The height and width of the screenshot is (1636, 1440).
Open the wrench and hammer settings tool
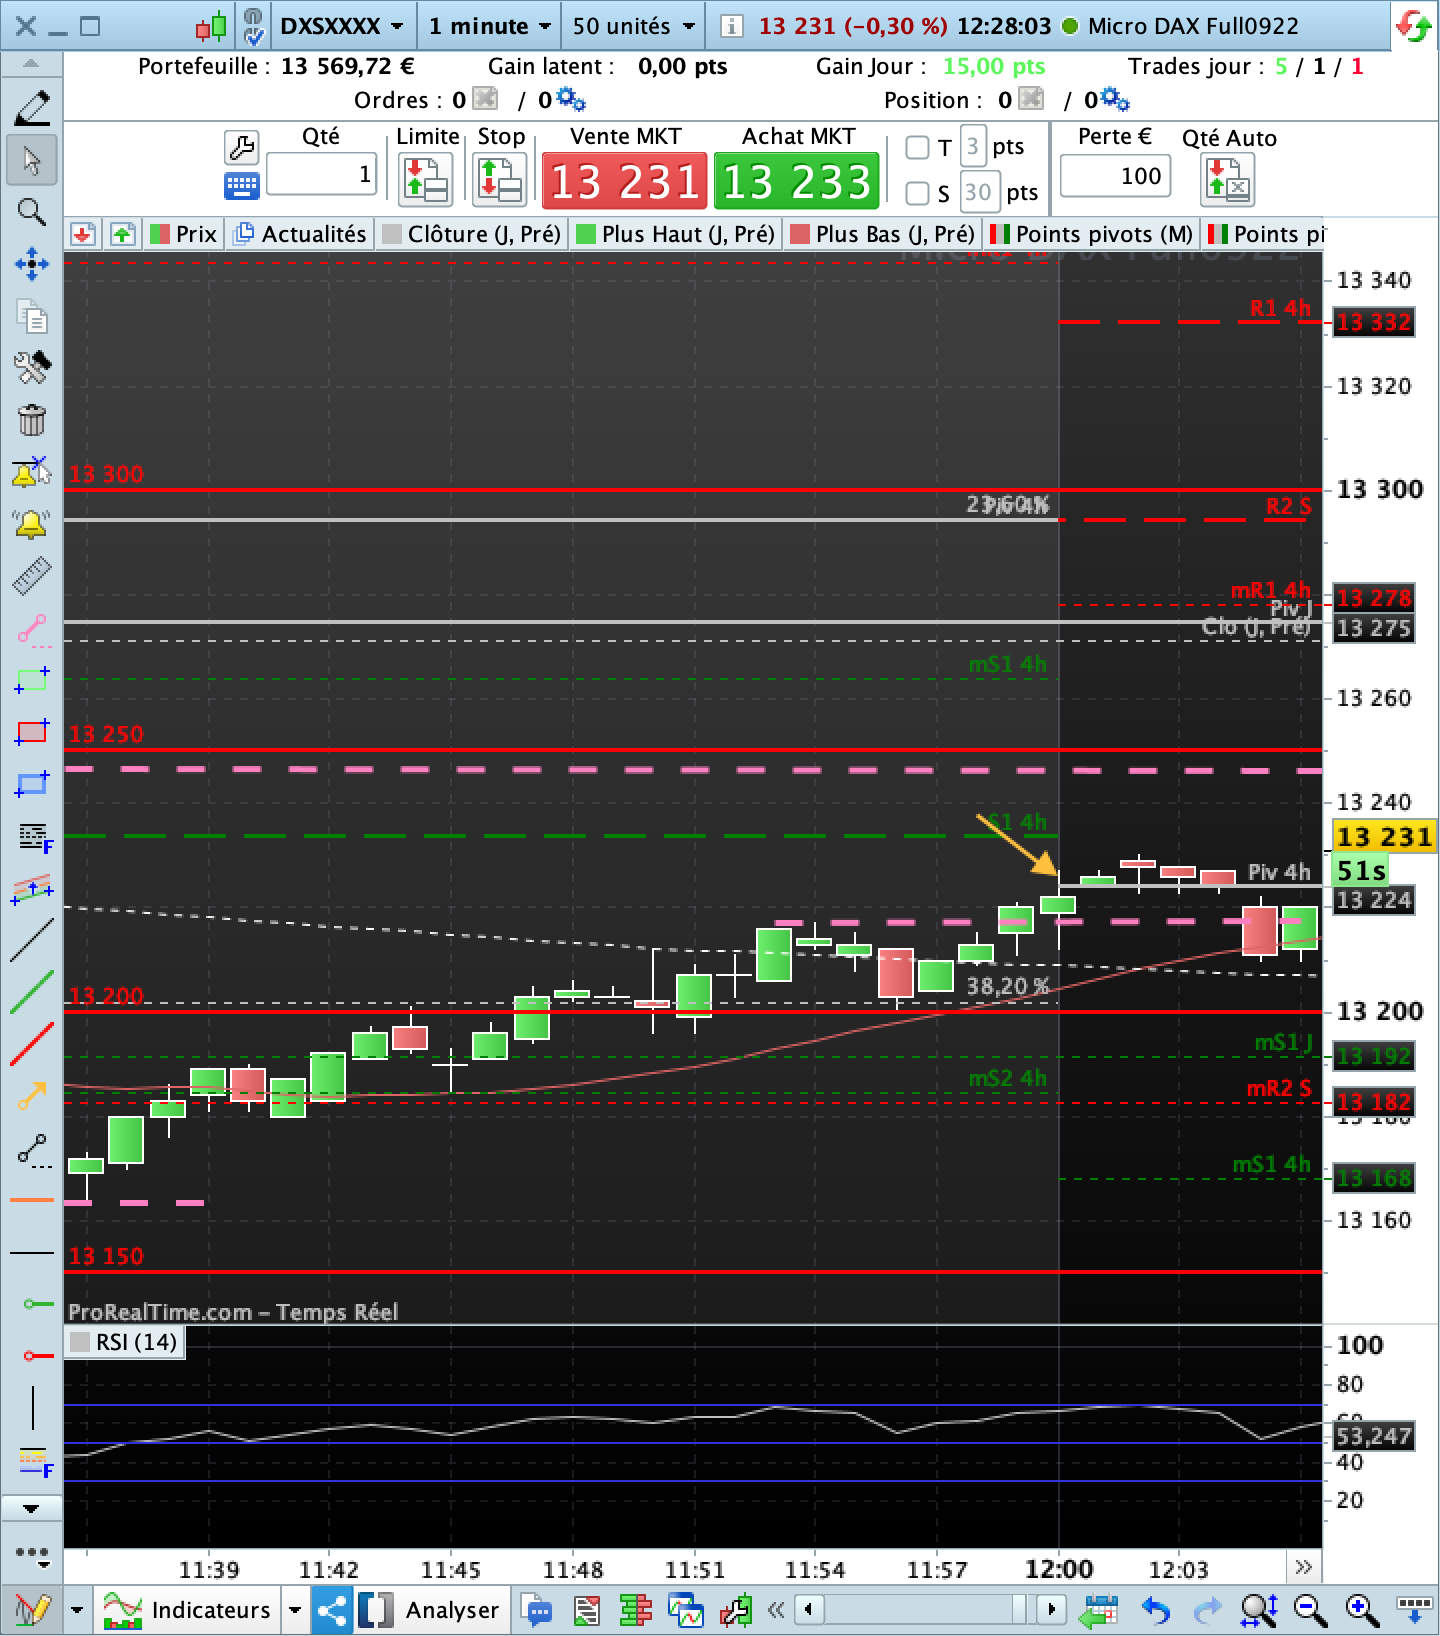coord(32,368)
